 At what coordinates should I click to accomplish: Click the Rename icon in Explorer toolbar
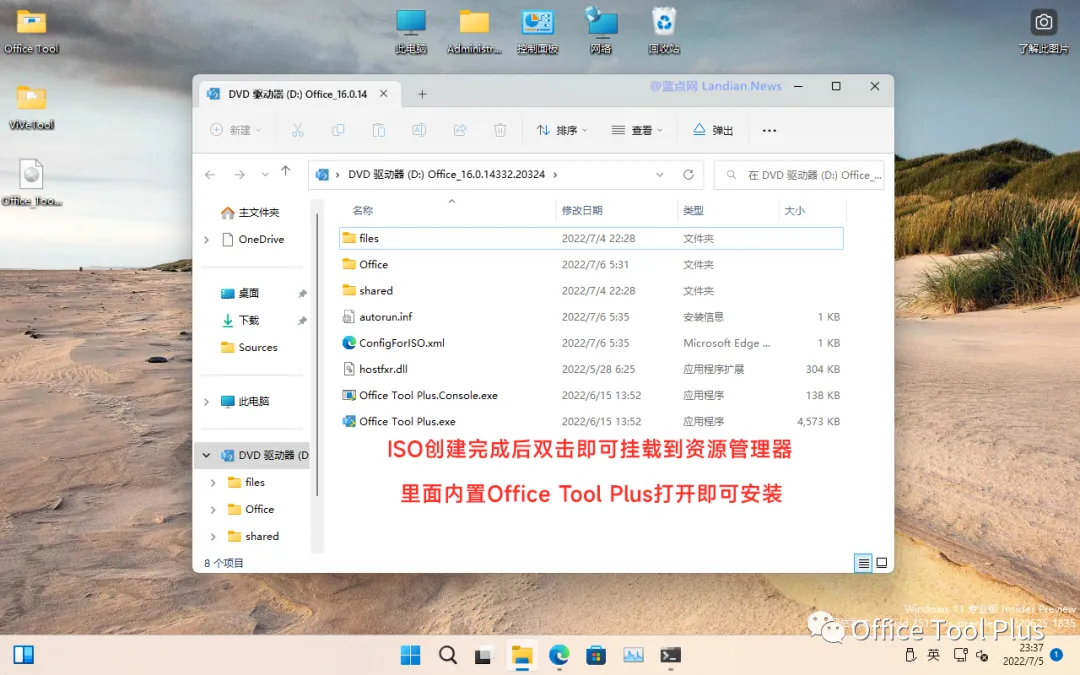[x=419, y=130]
